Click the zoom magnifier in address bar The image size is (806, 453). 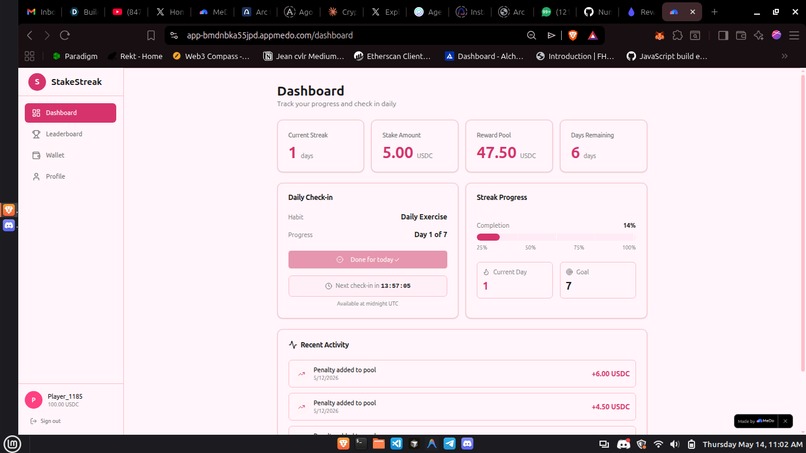coord(532,35)
